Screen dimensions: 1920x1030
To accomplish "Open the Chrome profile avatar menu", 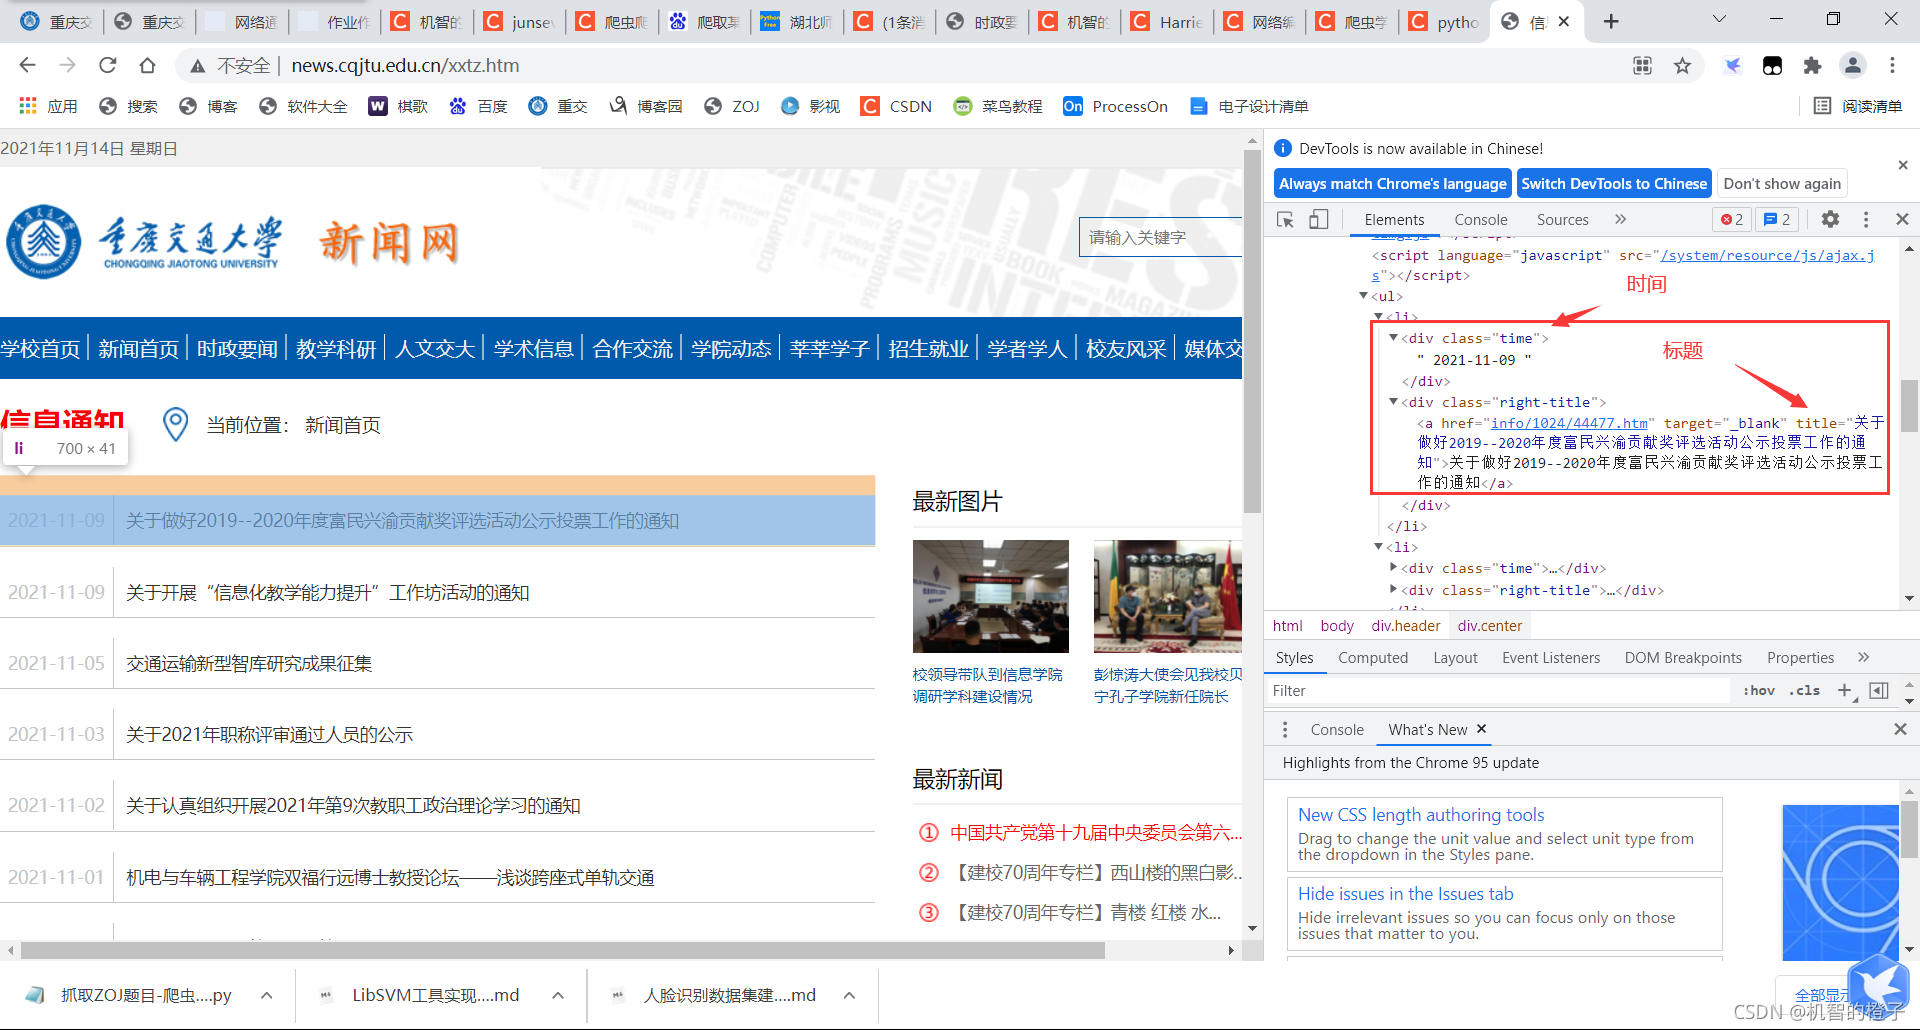I will [x=1852, y=65].
